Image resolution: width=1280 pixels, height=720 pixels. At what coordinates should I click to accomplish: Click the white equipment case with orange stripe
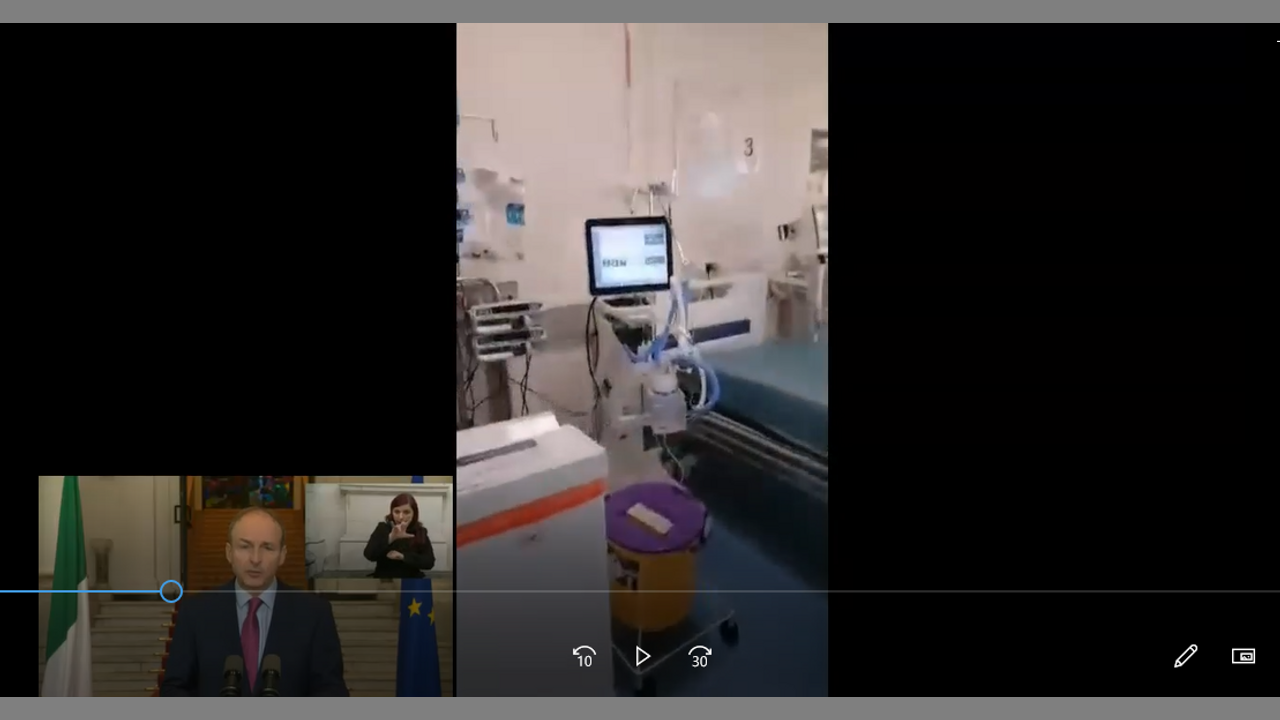coord(530,480)
